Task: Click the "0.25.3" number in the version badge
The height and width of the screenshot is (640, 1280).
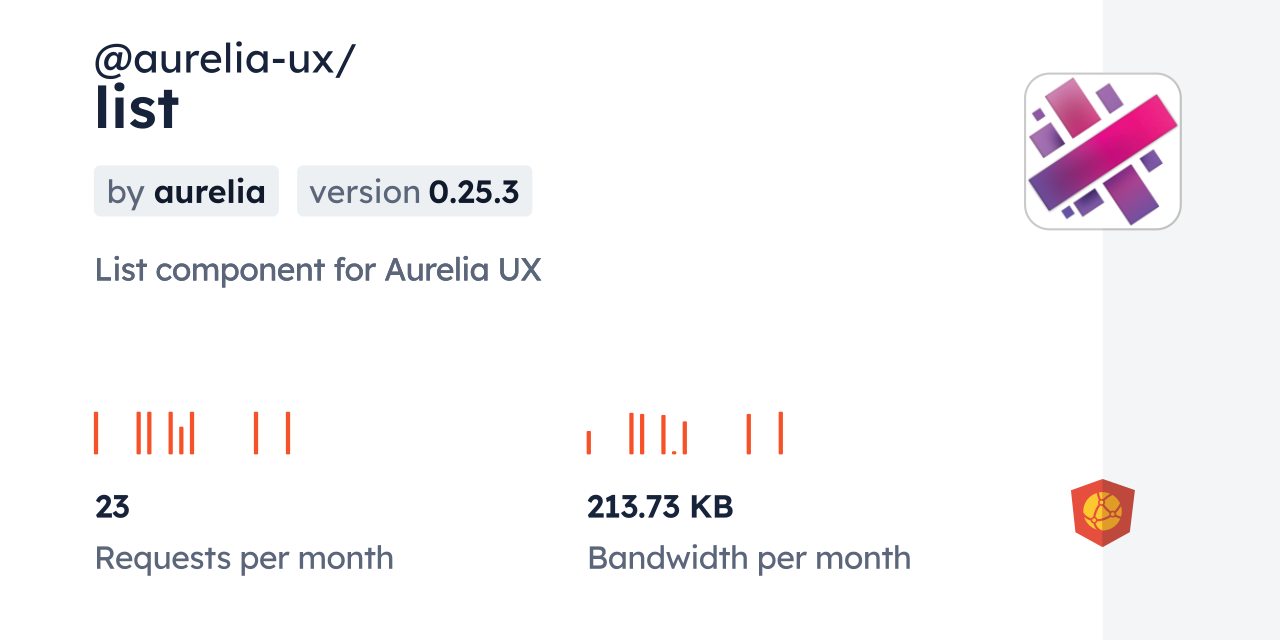Action: pyautogui.click(x=474, y=192)
